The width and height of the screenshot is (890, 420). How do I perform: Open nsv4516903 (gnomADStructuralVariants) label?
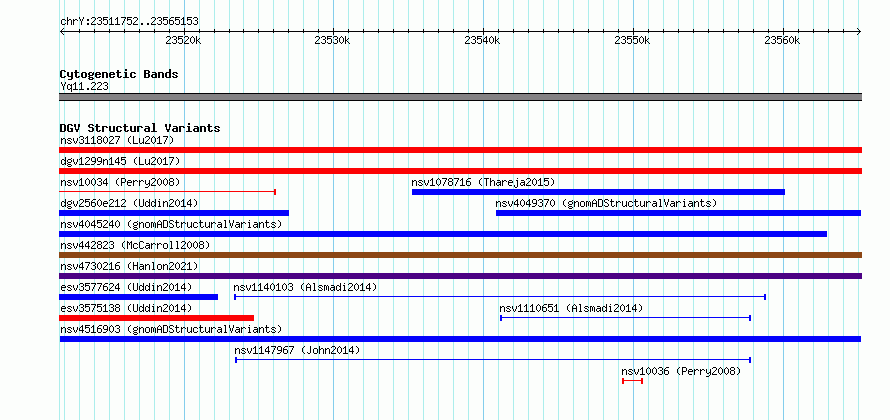[x=171, y=329]
